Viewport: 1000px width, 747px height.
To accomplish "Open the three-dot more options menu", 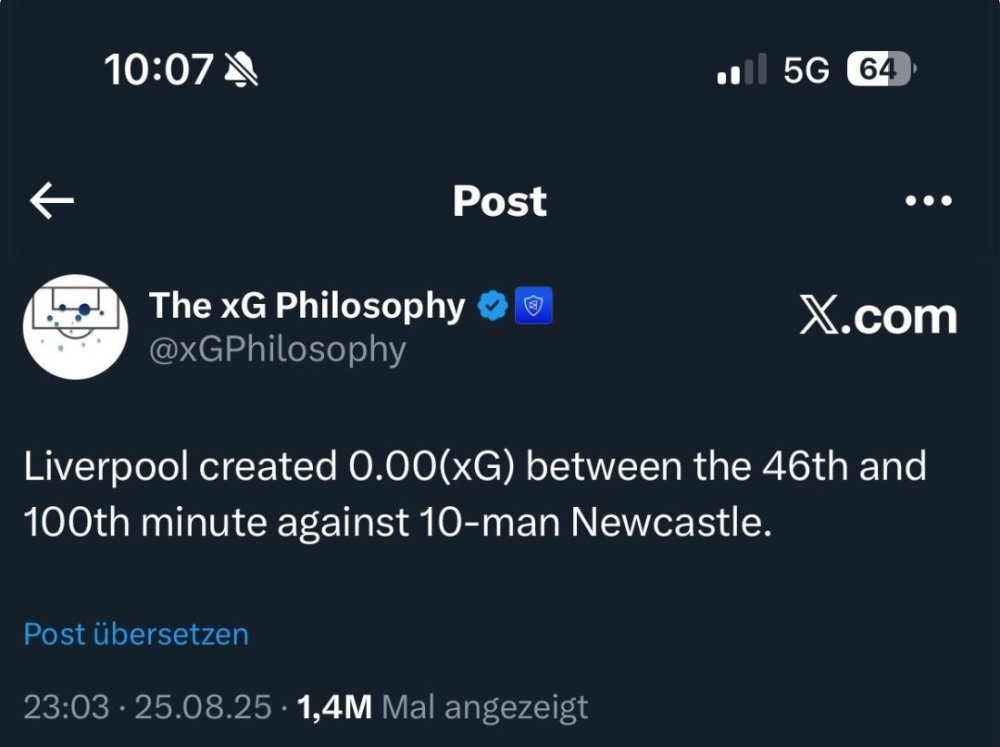I will pyautogui.click(x=928, y=201).
